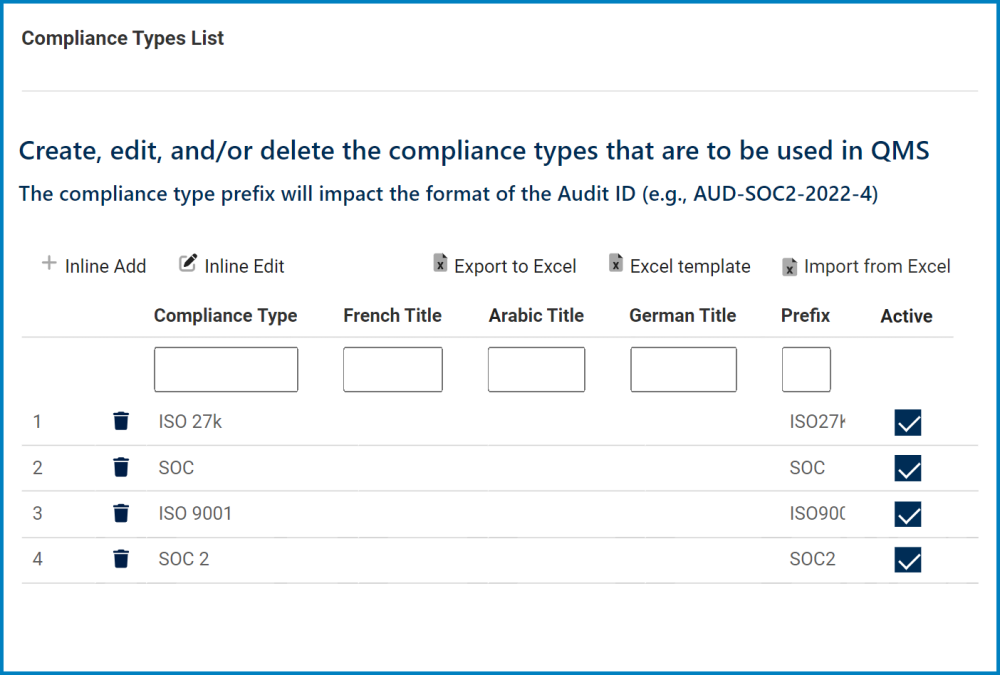Screen dimensions: 1000x675
Task: Select the pencil icon for Inline Edit
Action: click(186, 262)
